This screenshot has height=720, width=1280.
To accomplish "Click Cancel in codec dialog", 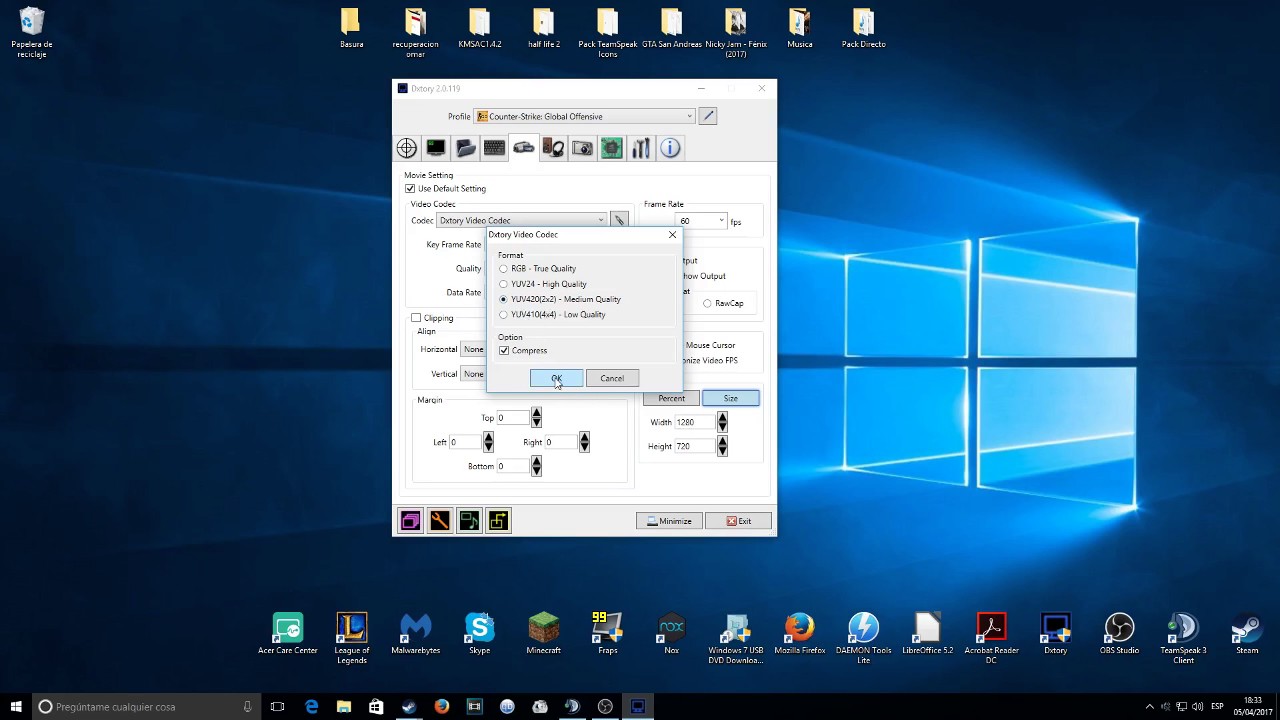I will (x=612, y=378).
